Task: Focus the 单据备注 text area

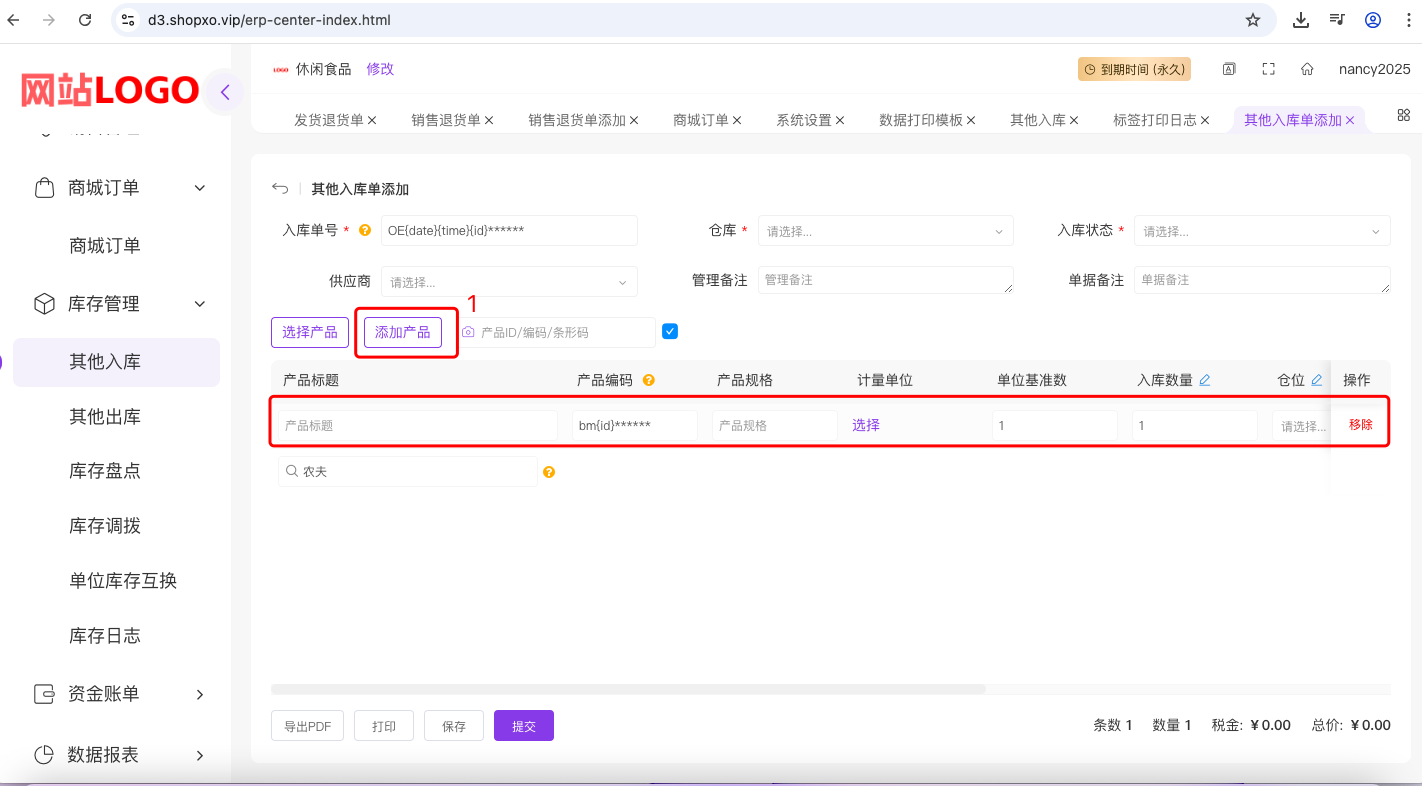Action: 1262,280
